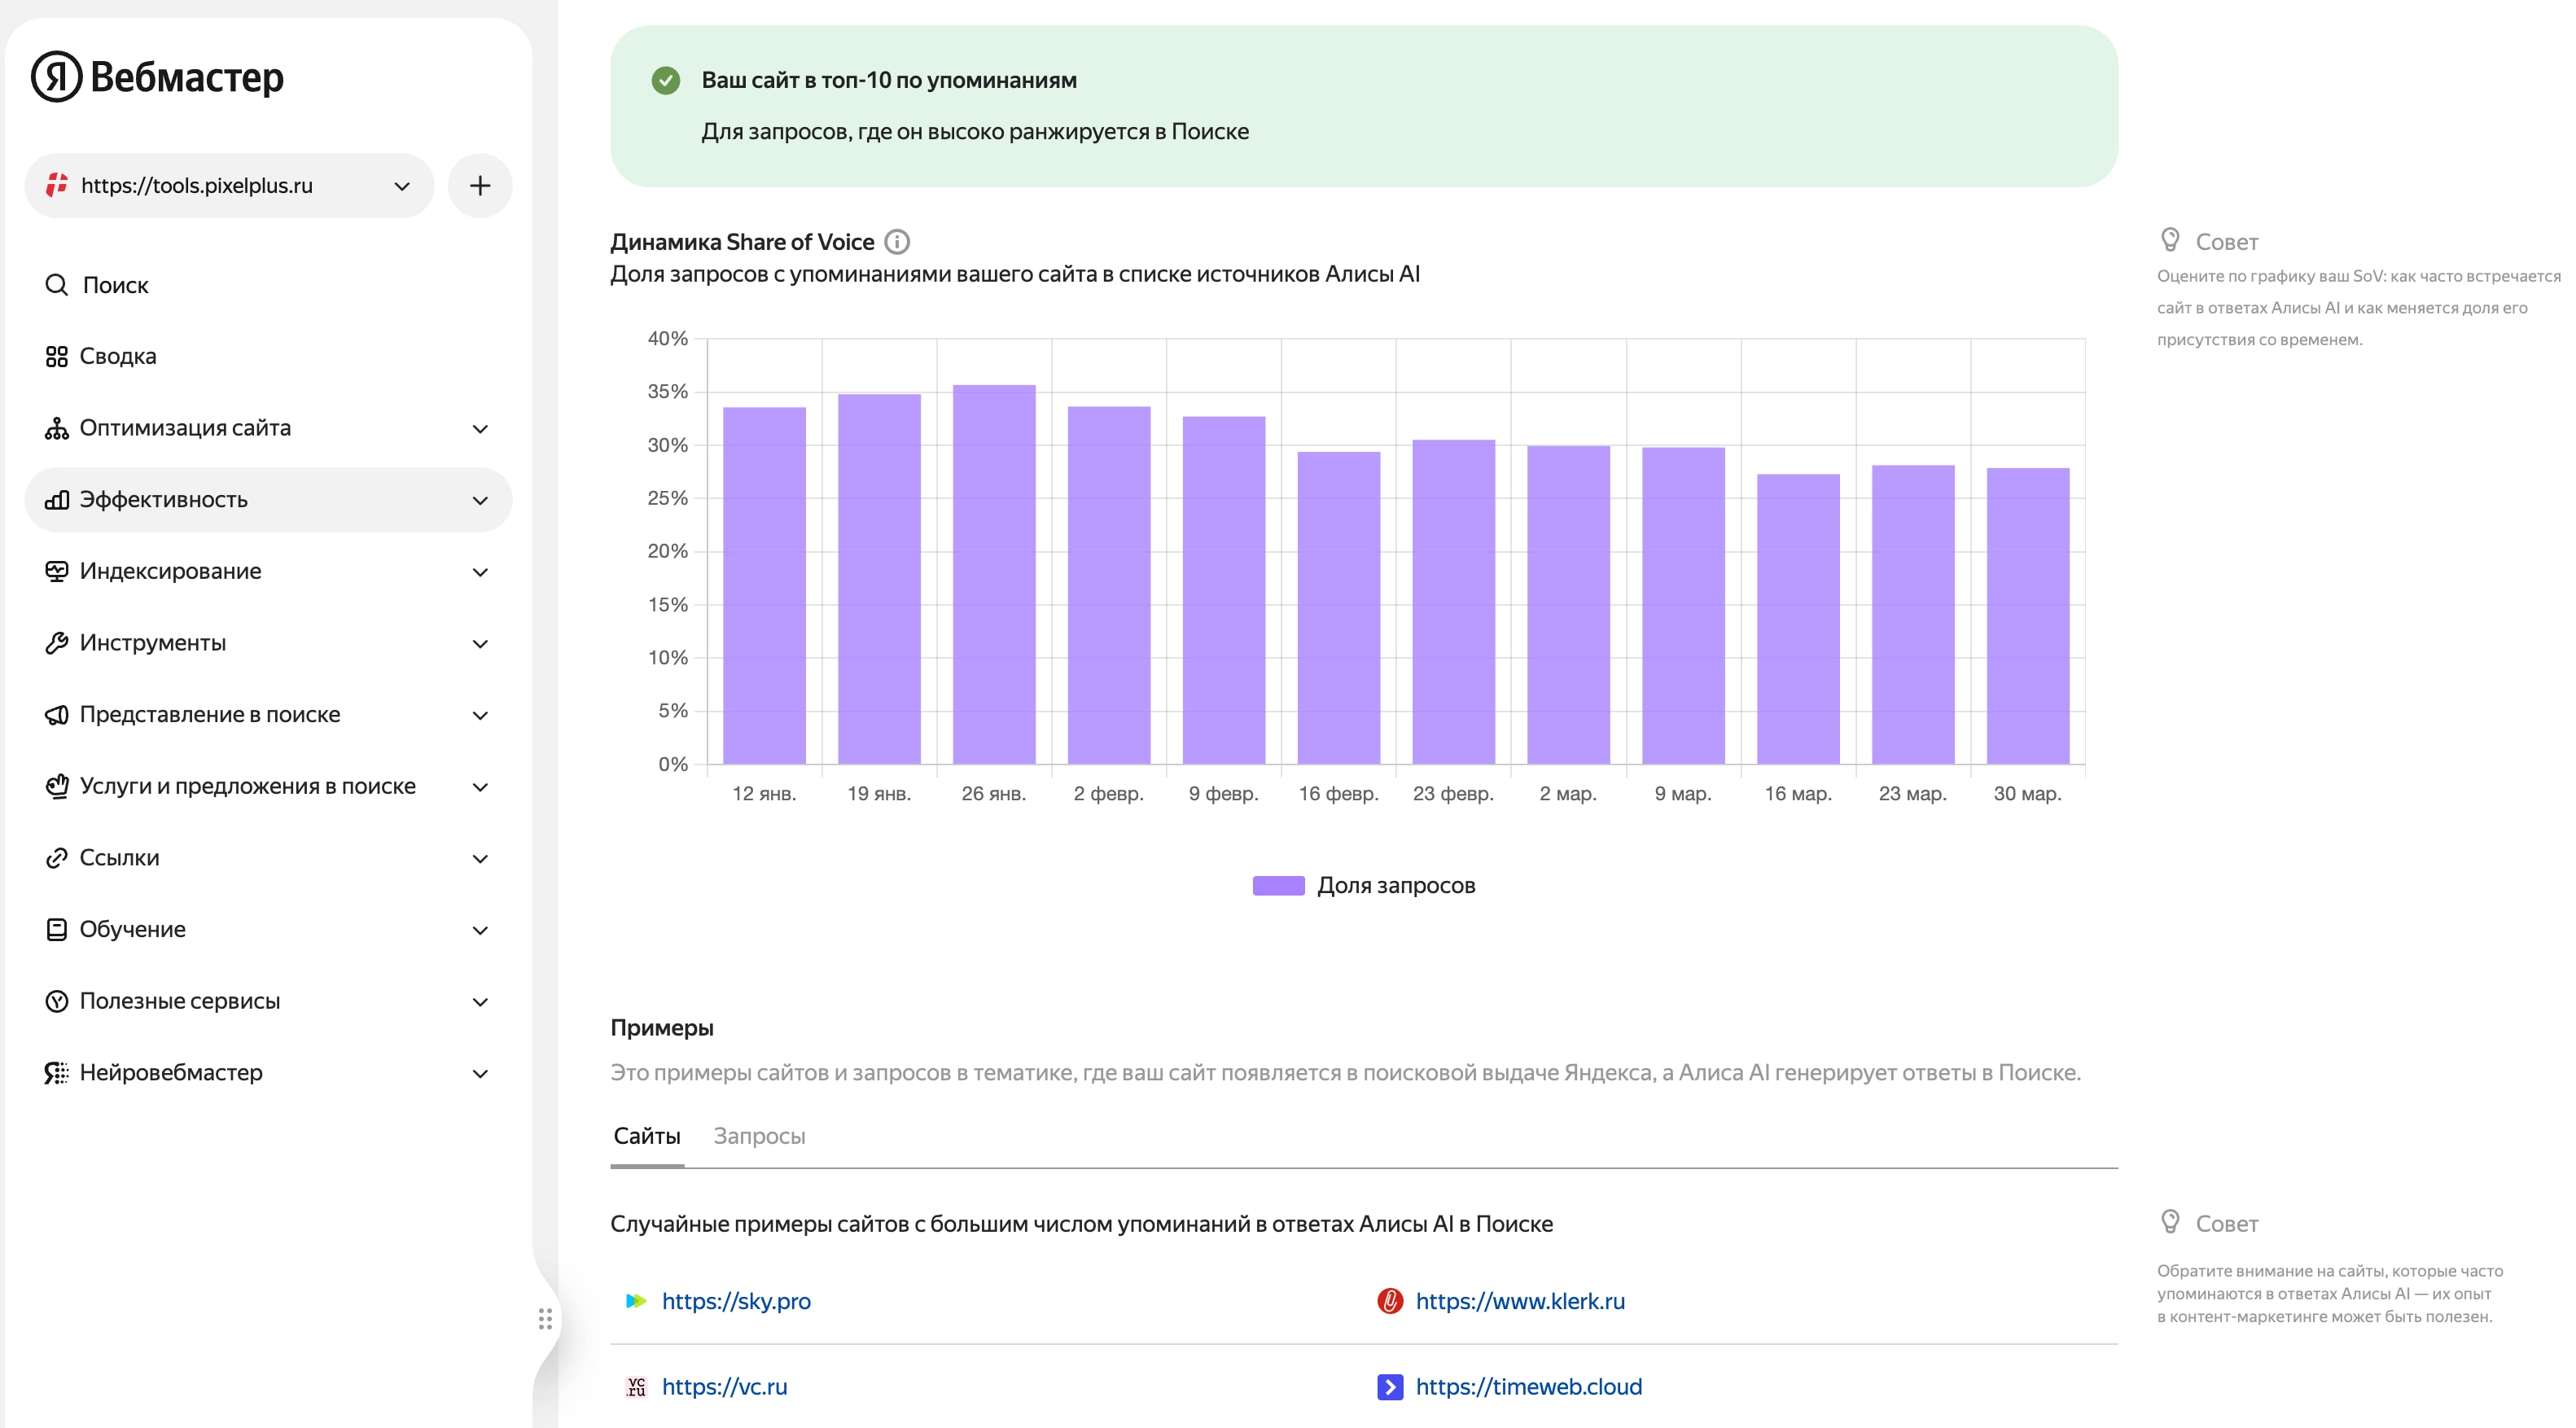This screenshot has height=1428, width=2576.
Task: Expand the Эффективность section chevron
Action: [480, 501]
